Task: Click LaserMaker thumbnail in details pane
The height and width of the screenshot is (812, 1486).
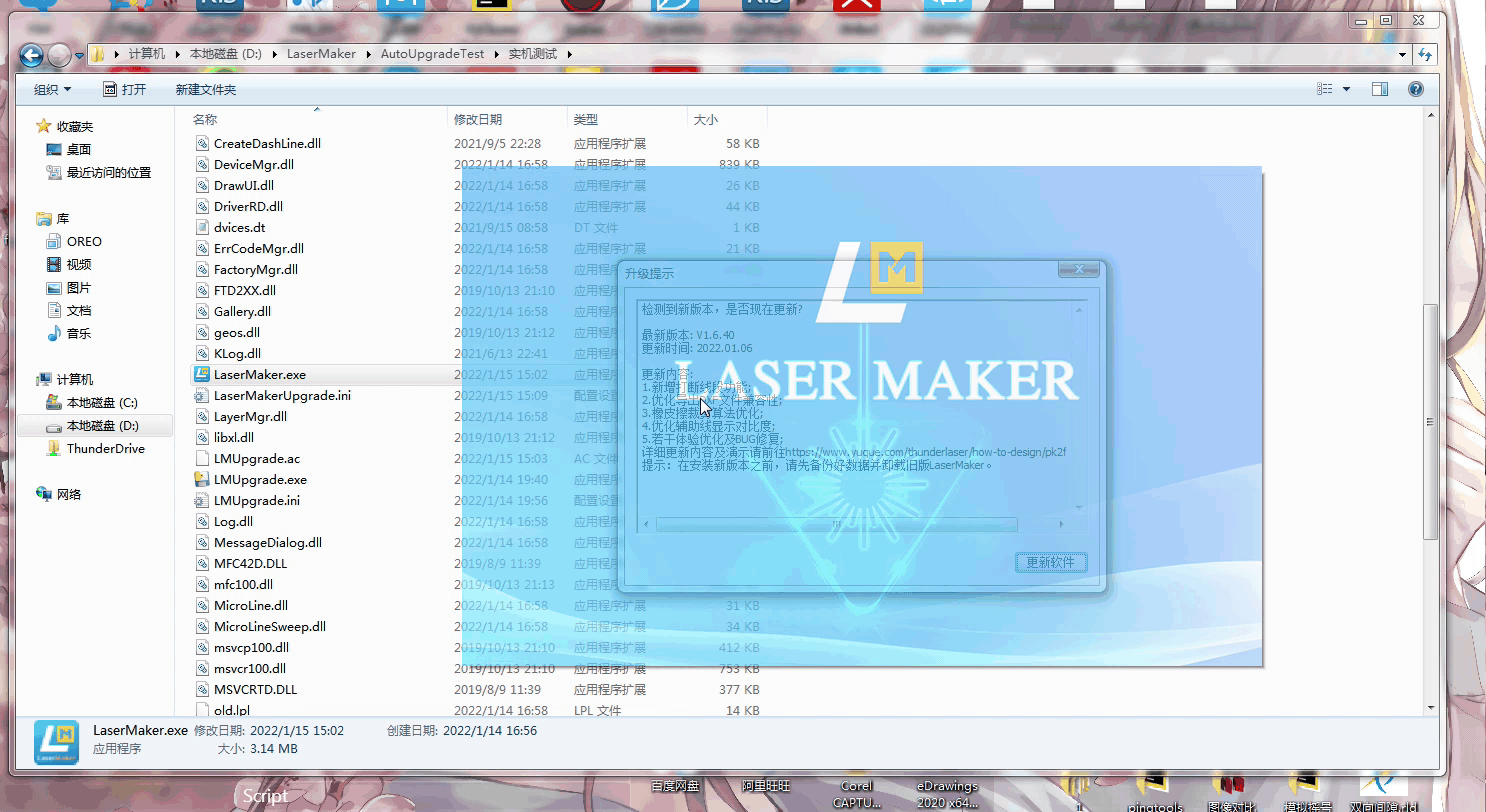Action: (x=56, y=742)
